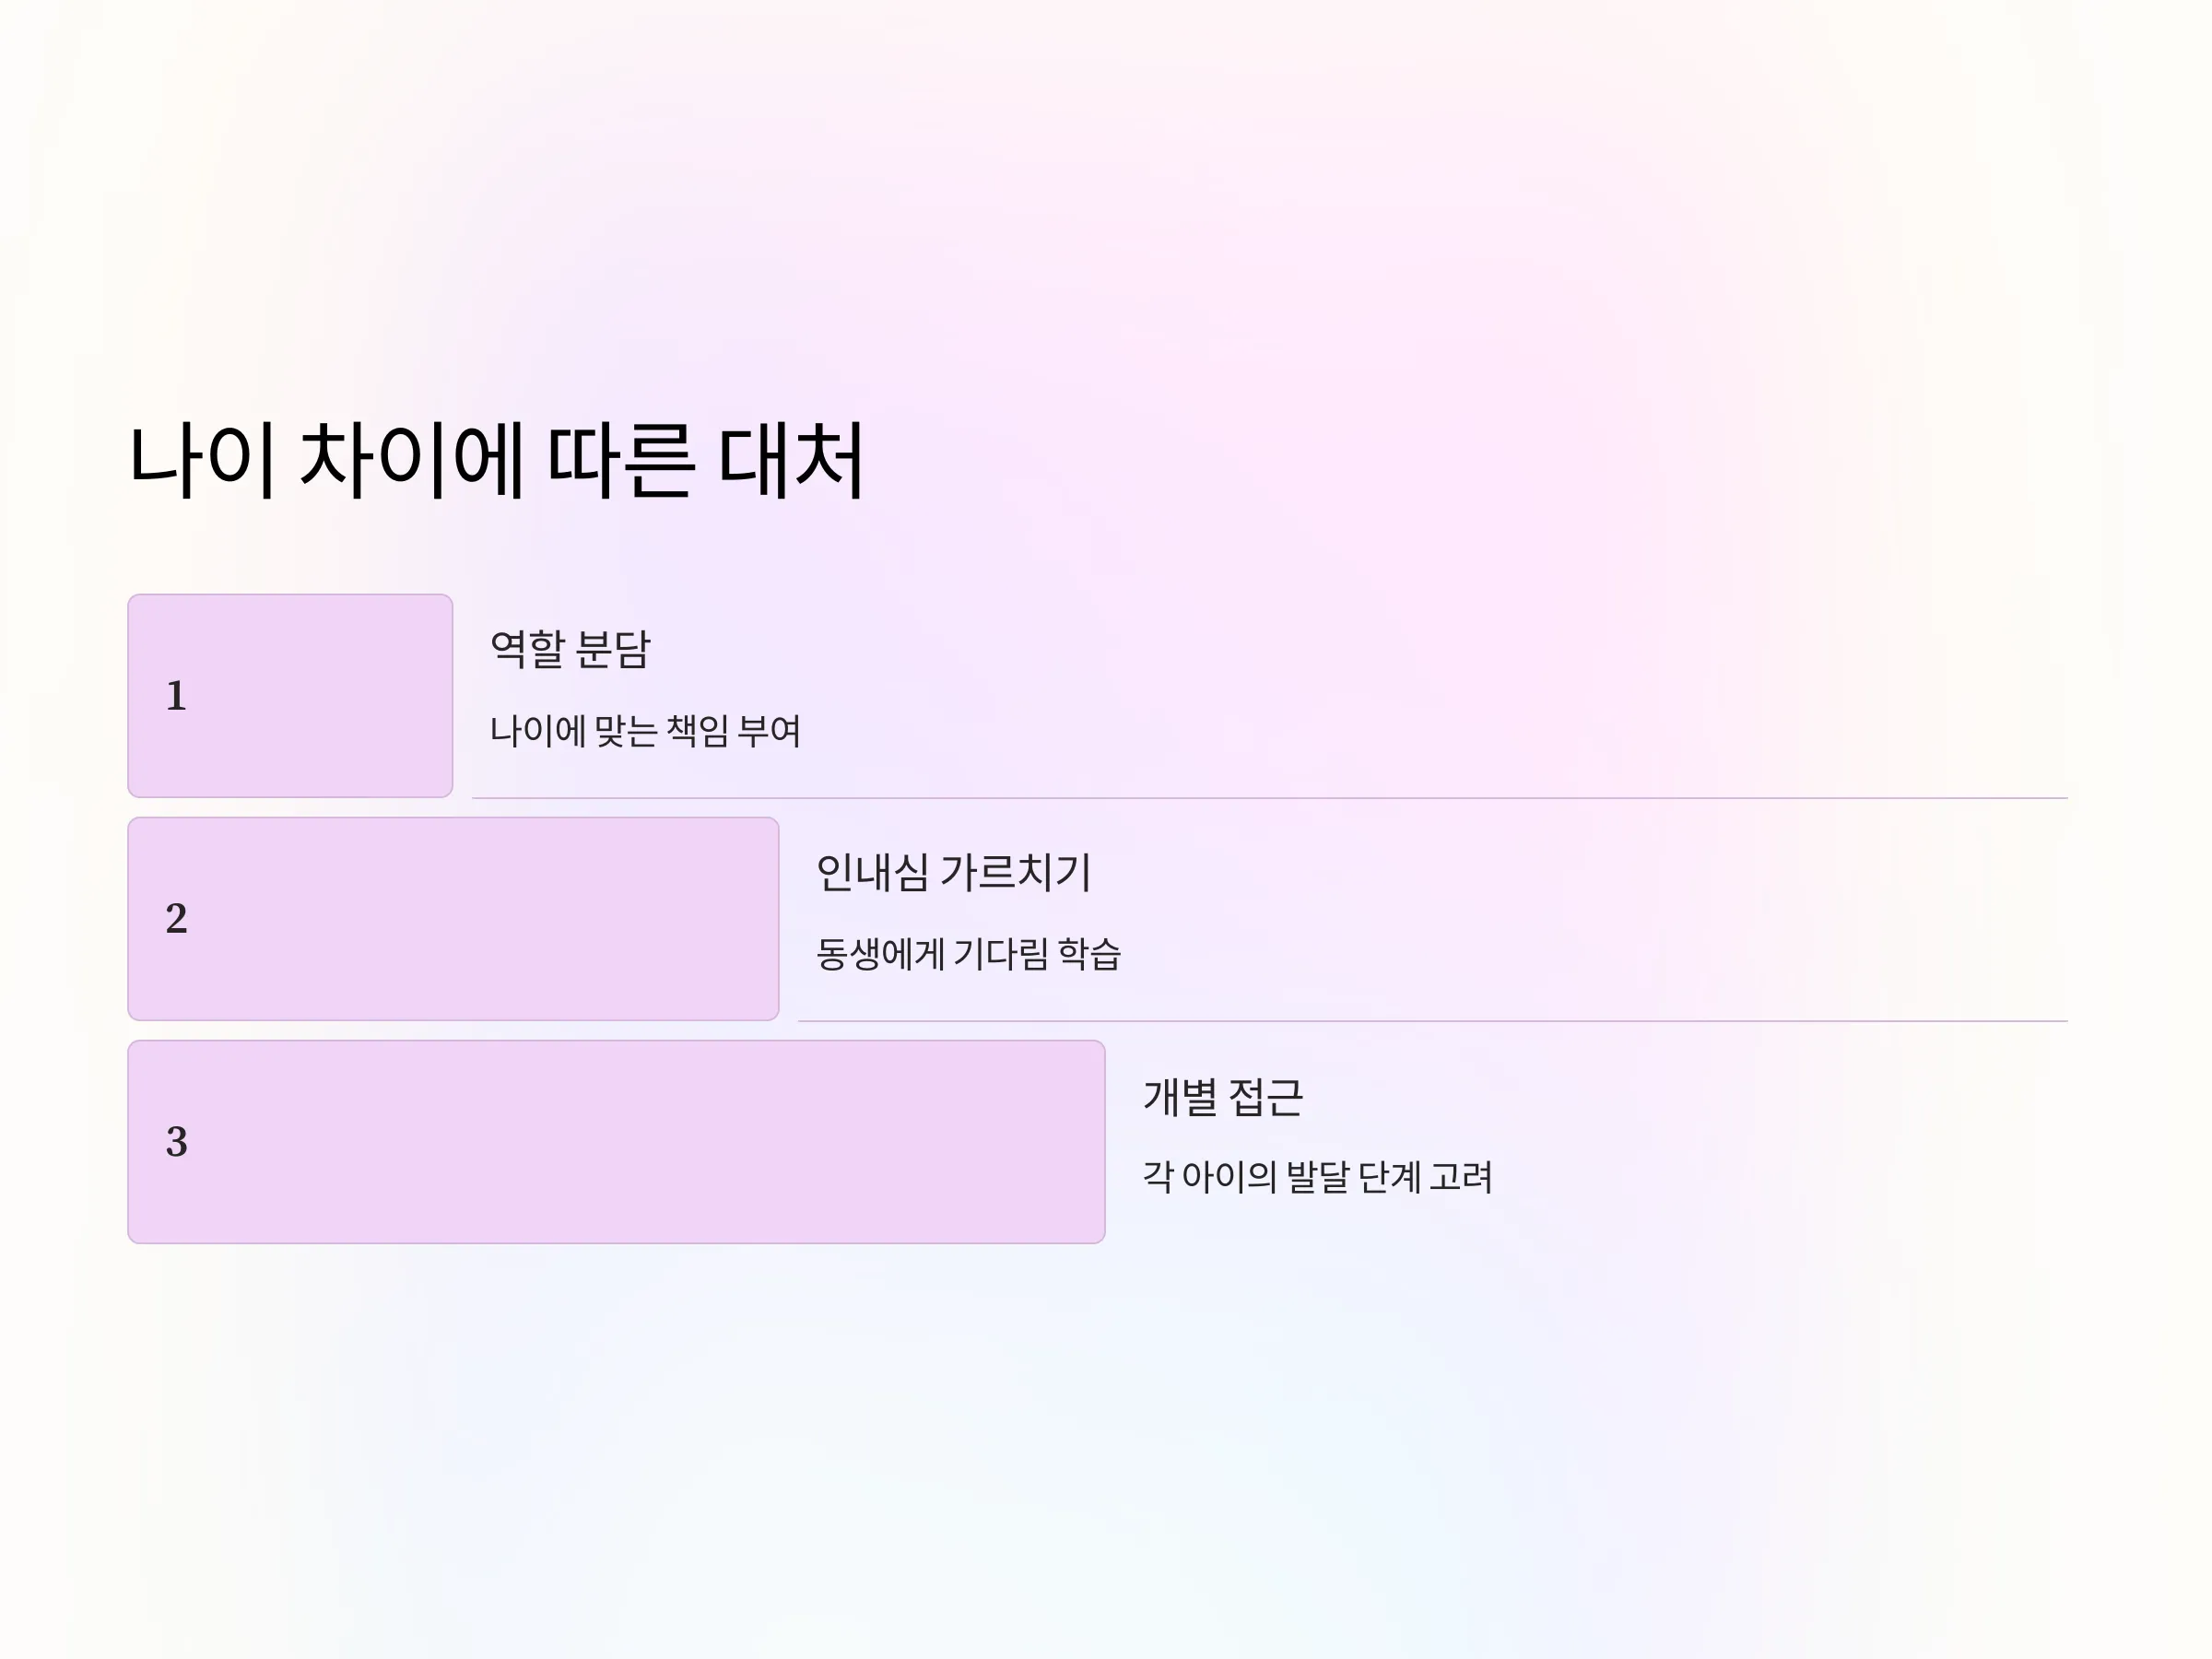Select the heading 개별 접근
The width and height of the screenshot is (2212, 1659).
(1223, 1097)
